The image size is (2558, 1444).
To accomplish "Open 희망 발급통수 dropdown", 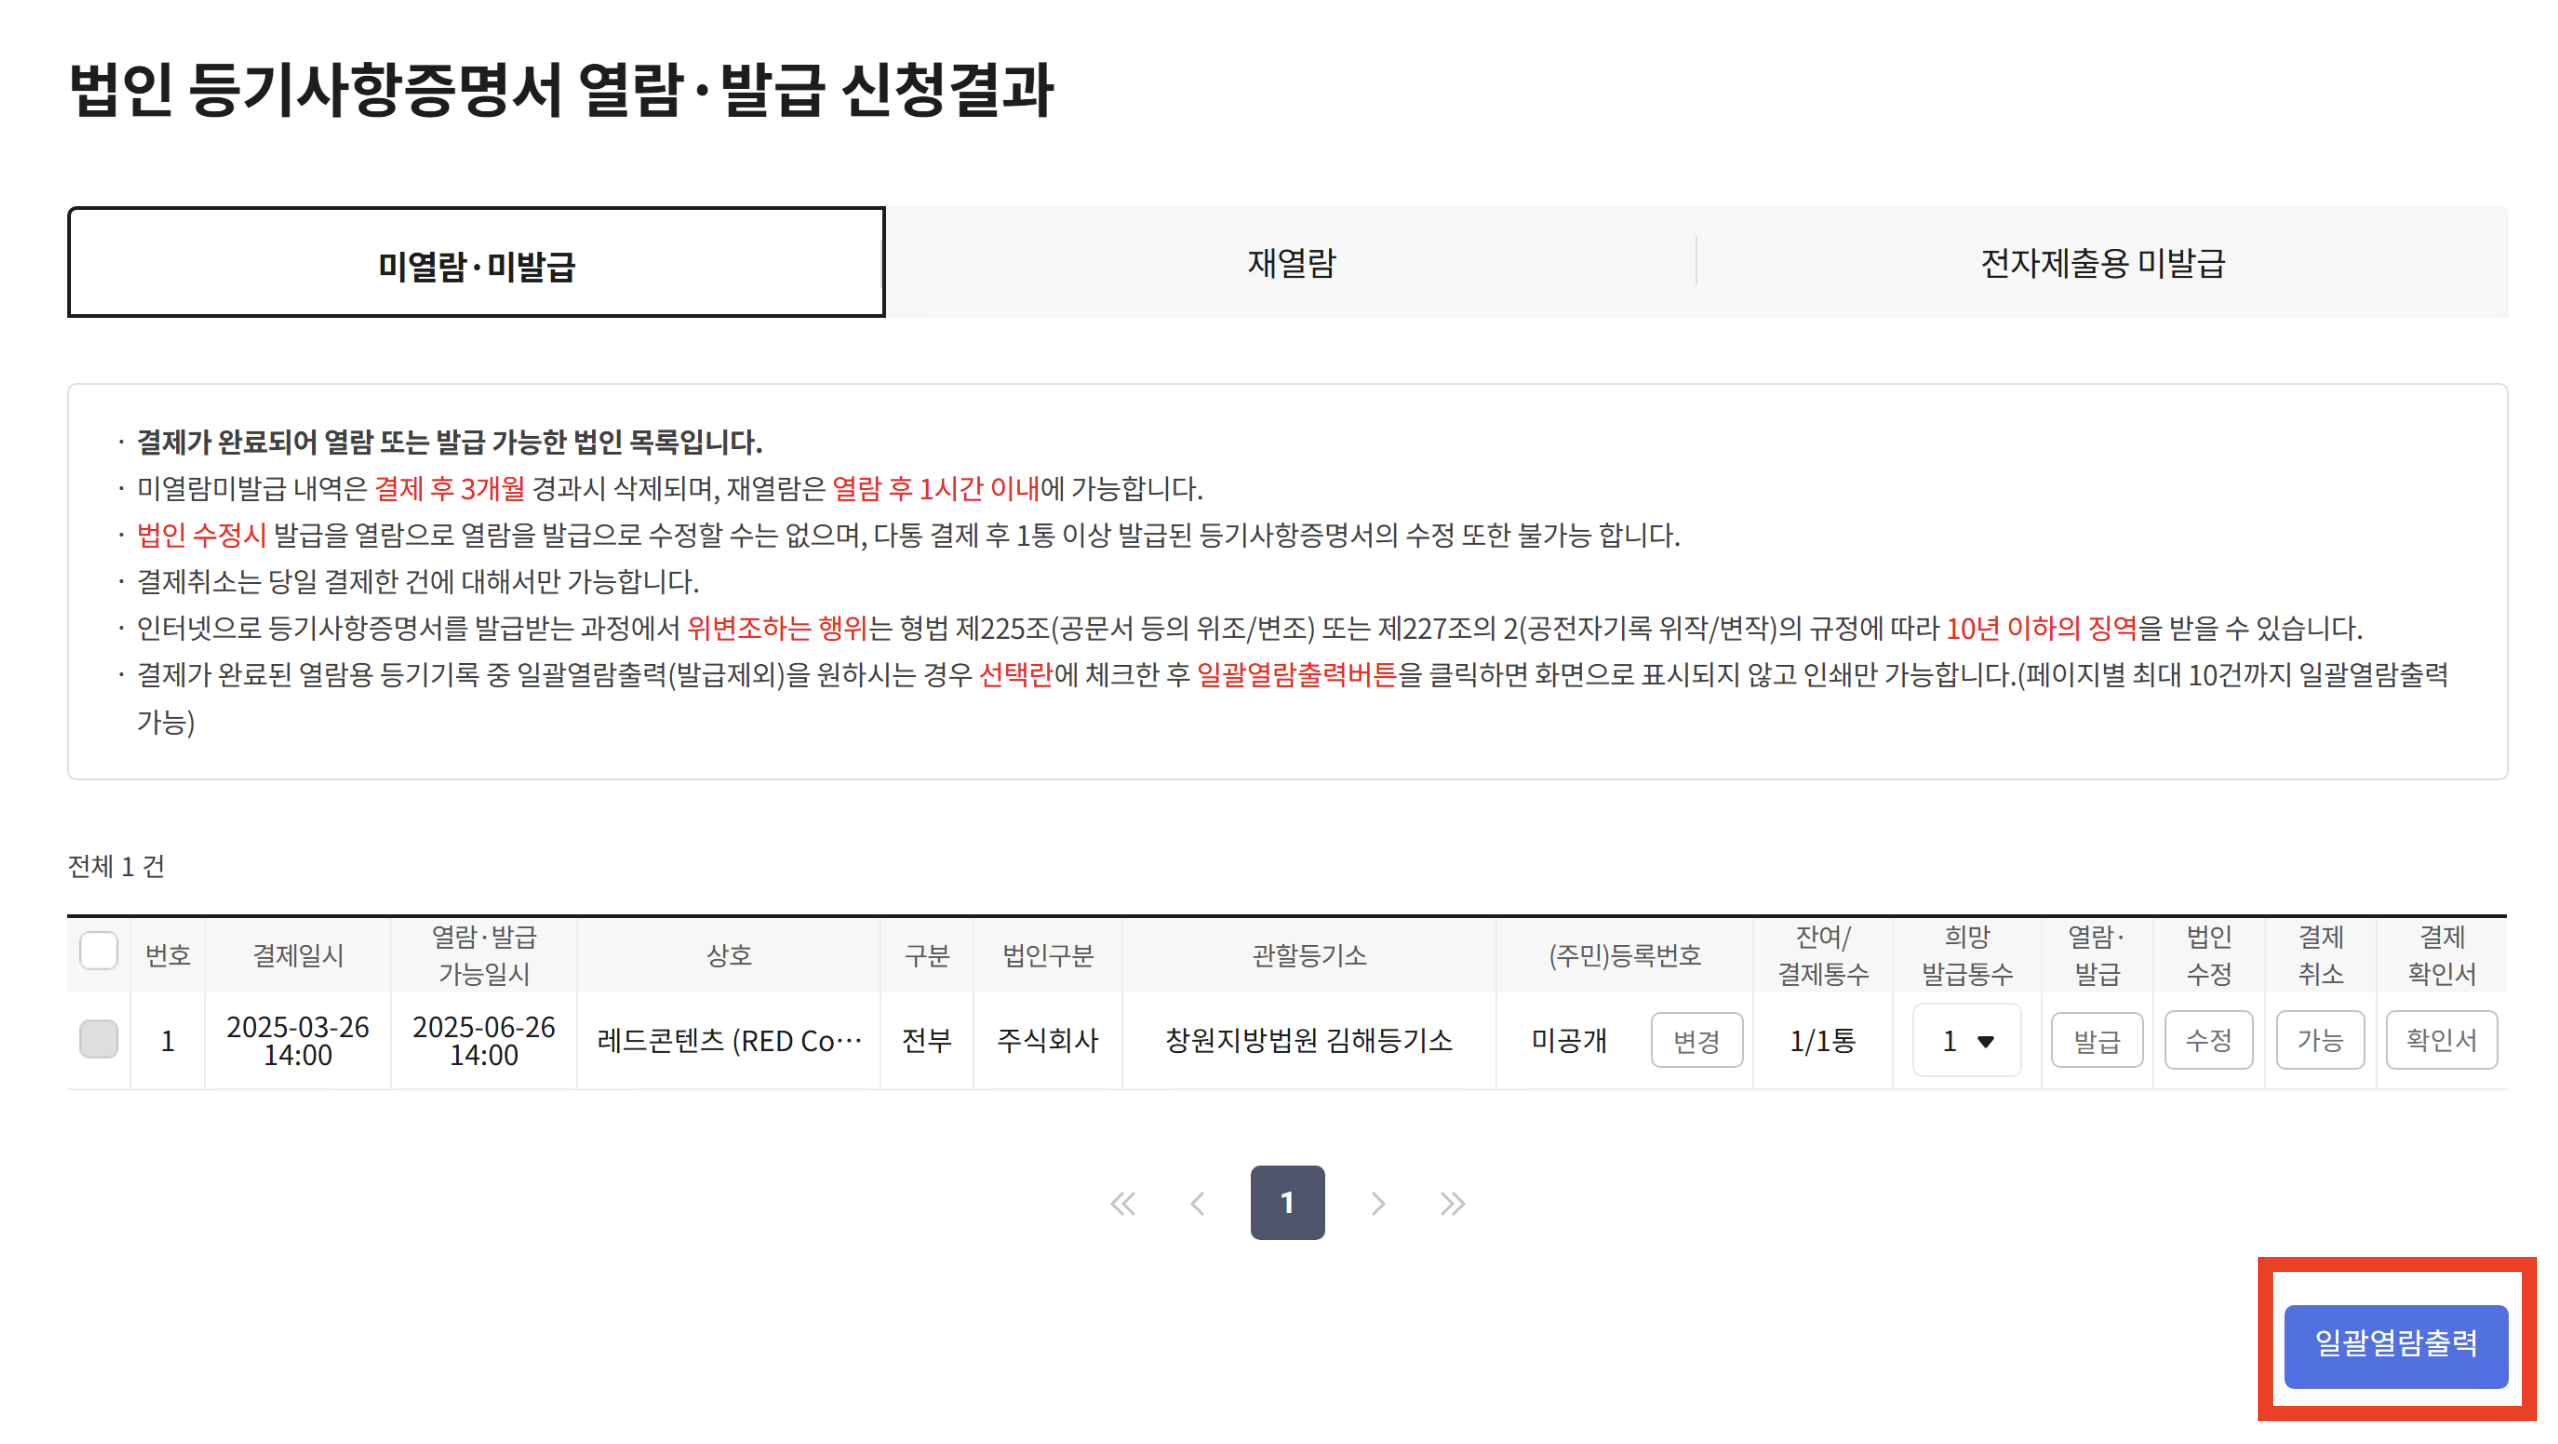I will [x=1965, y=1041].
